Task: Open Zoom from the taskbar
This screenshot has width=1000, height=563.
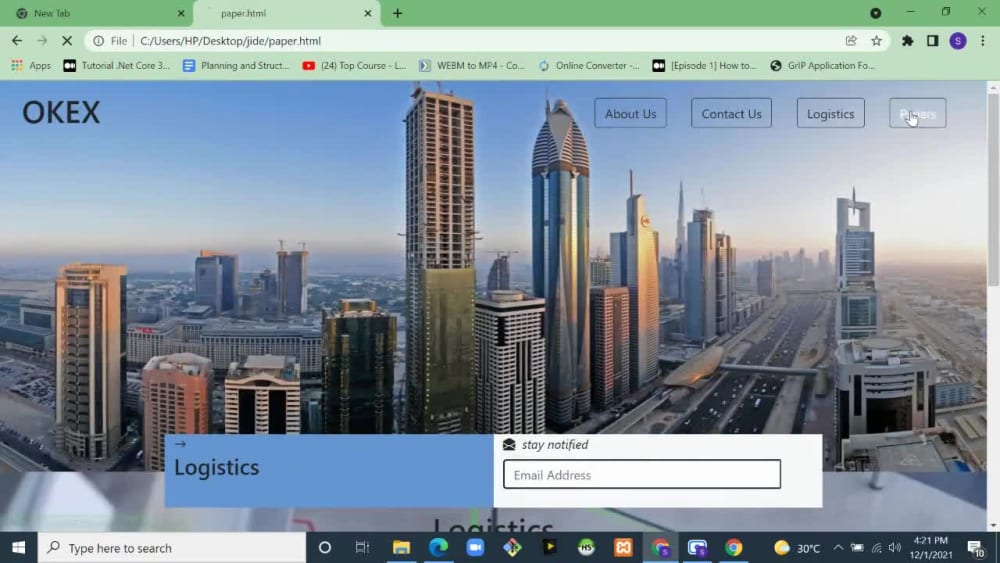Action: [x=475, y=548]
